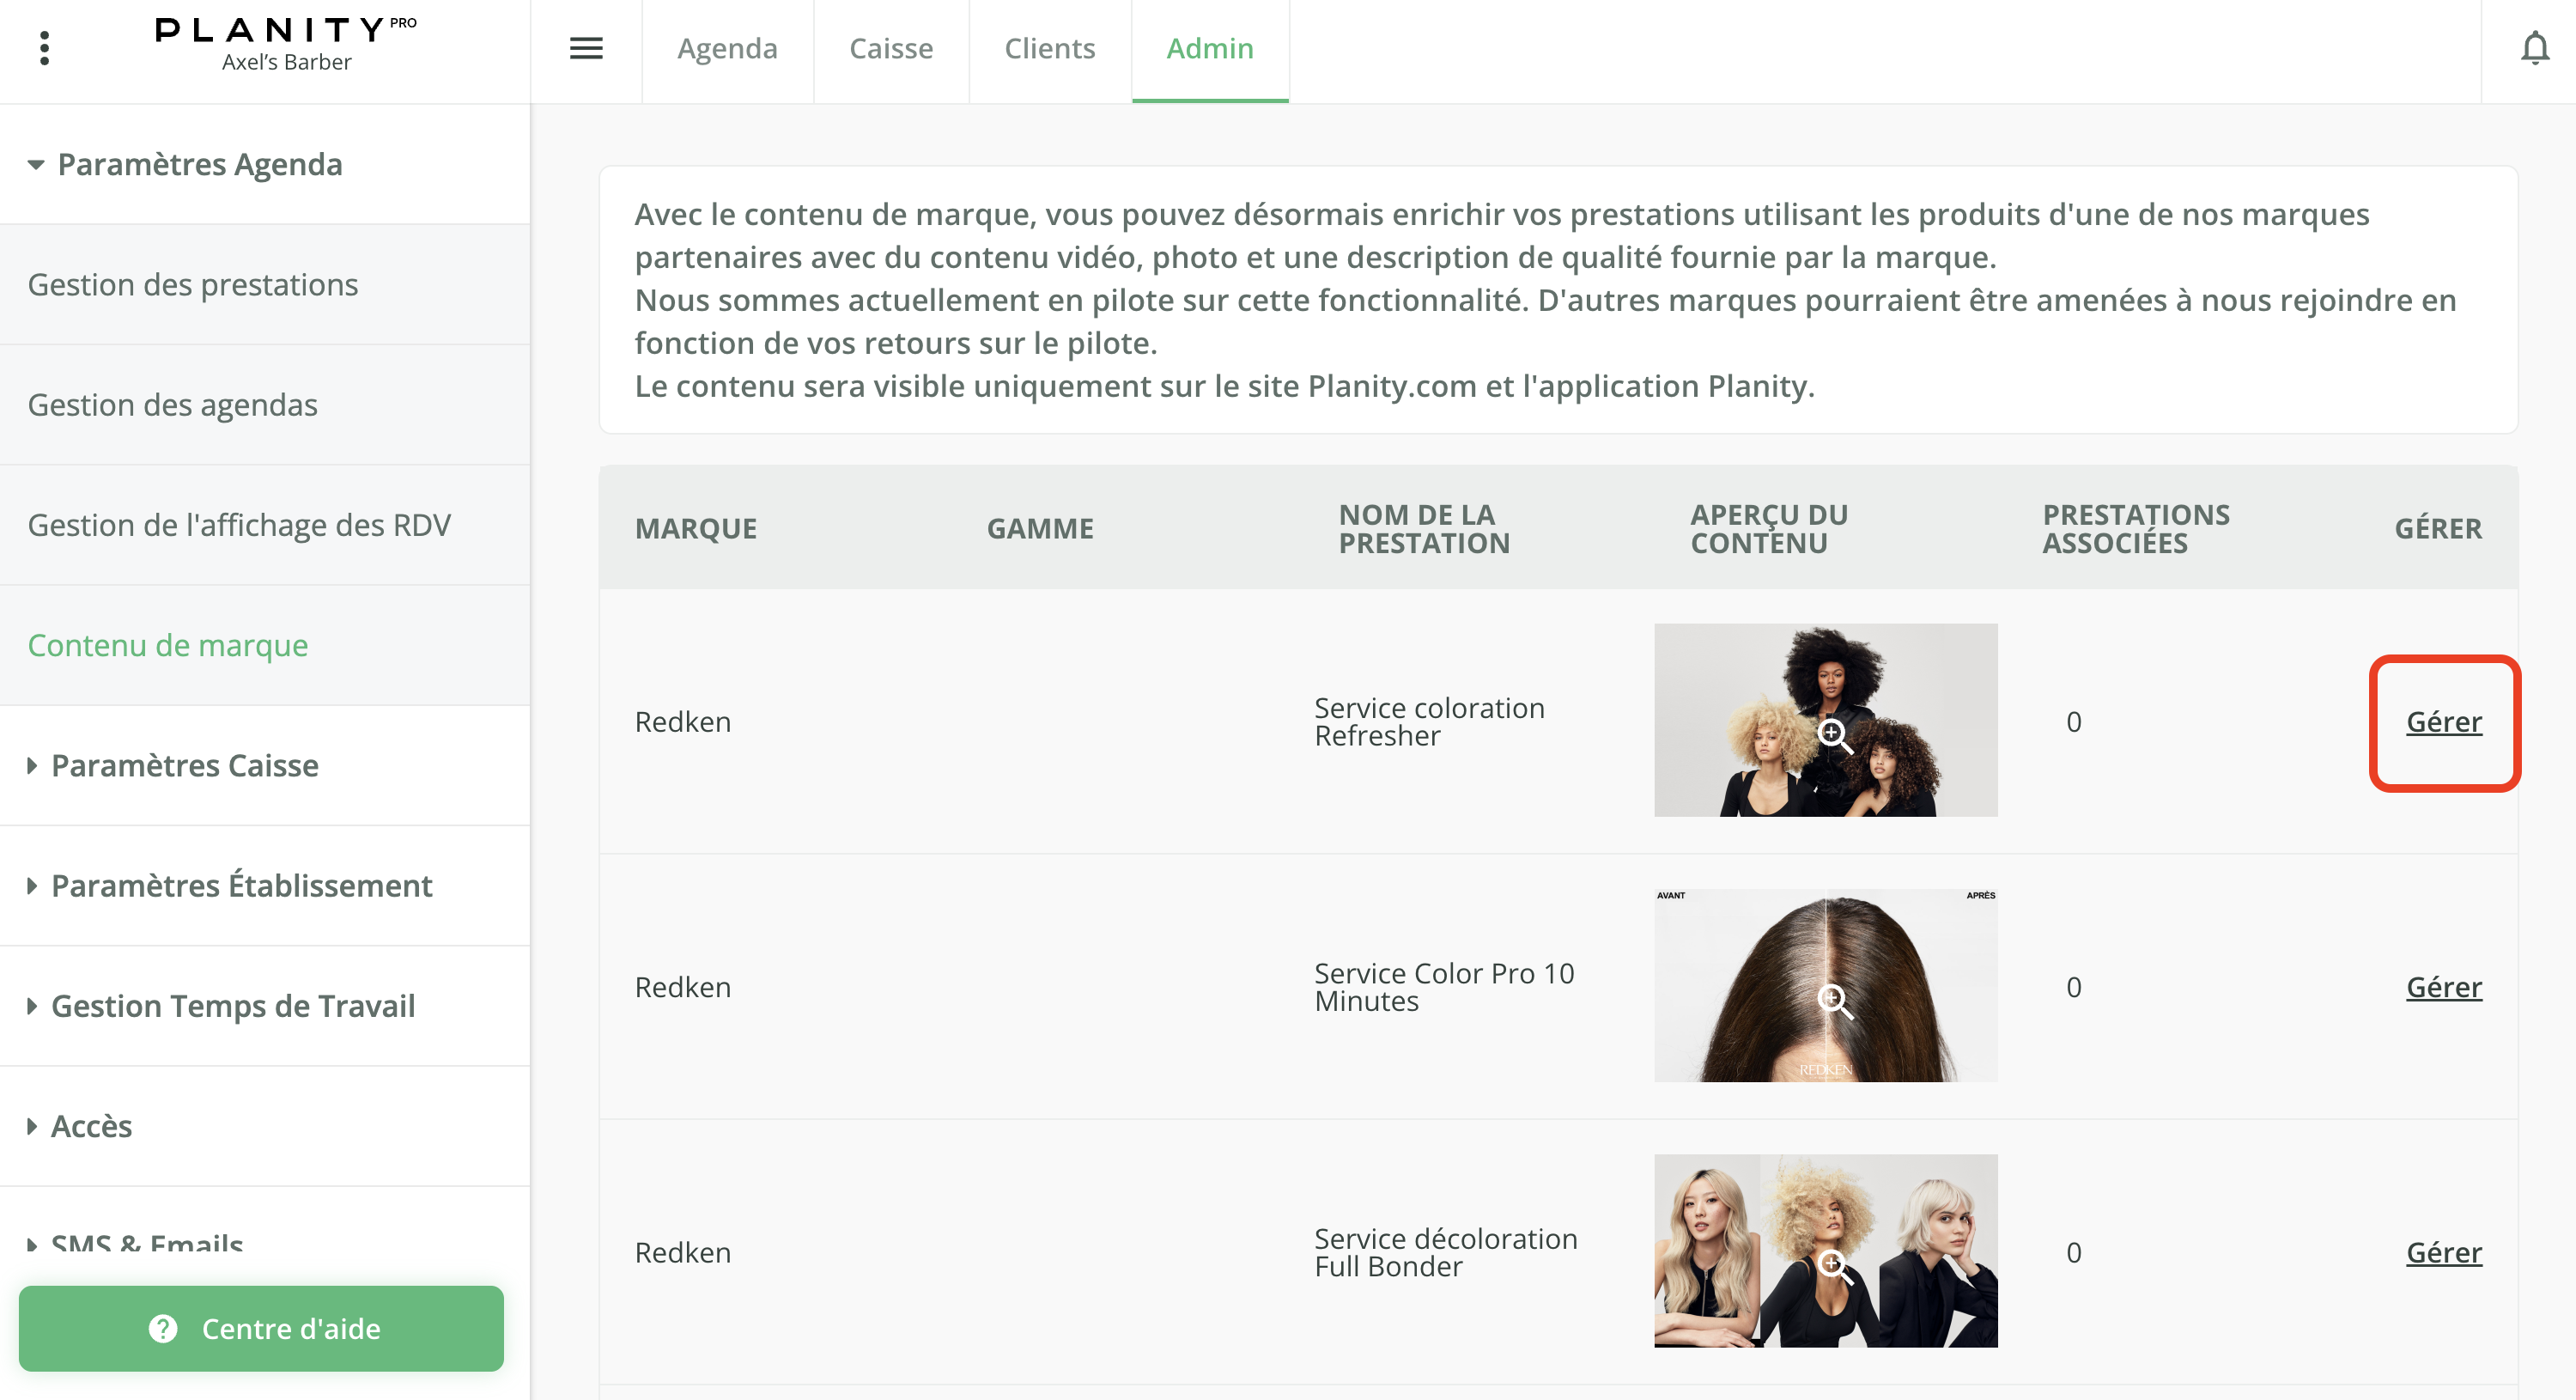The image size is (2576, 1400).
Task: Click Gérer for Service coloration Refresher
Action: coord(2443,722)
